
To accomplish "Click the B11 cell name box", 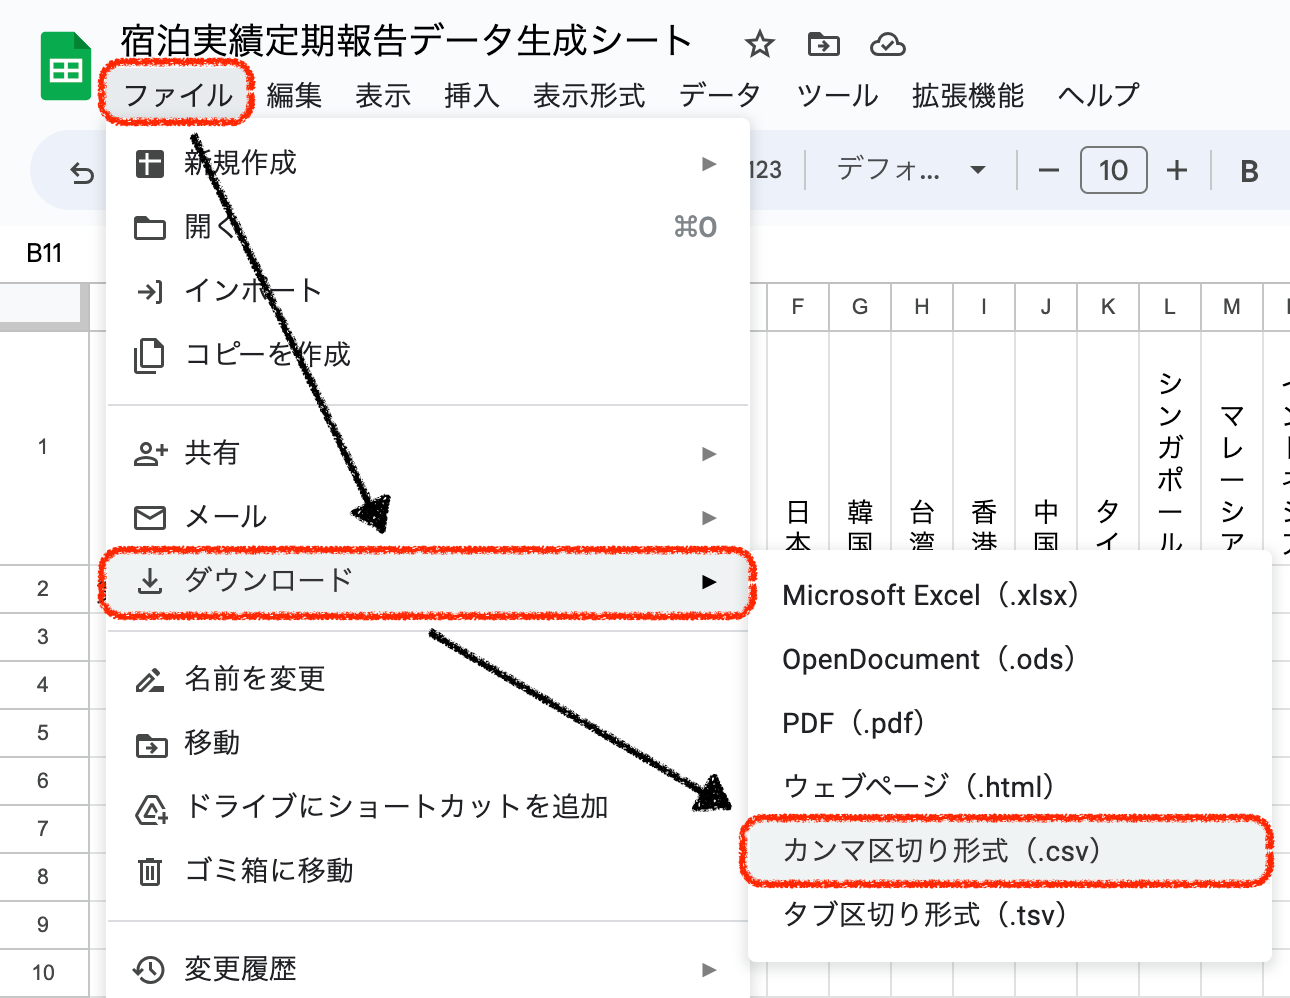I will (x=45, y=253).
